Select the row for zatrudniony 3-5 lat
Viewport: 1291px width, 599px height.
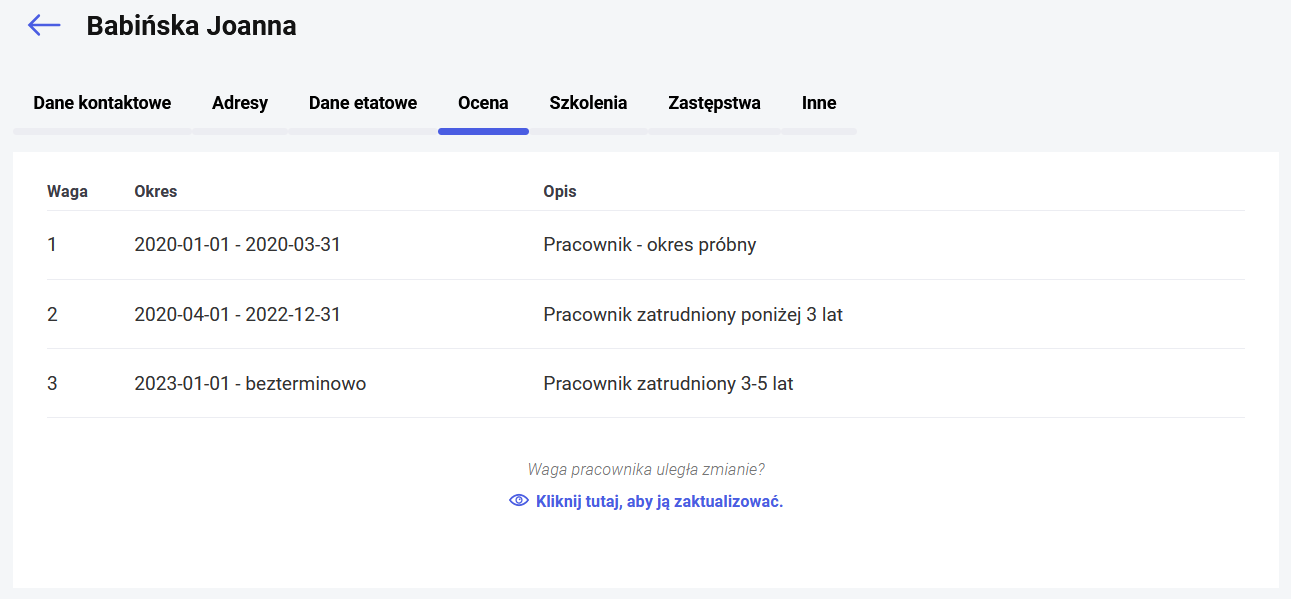[x=646, y=383]
